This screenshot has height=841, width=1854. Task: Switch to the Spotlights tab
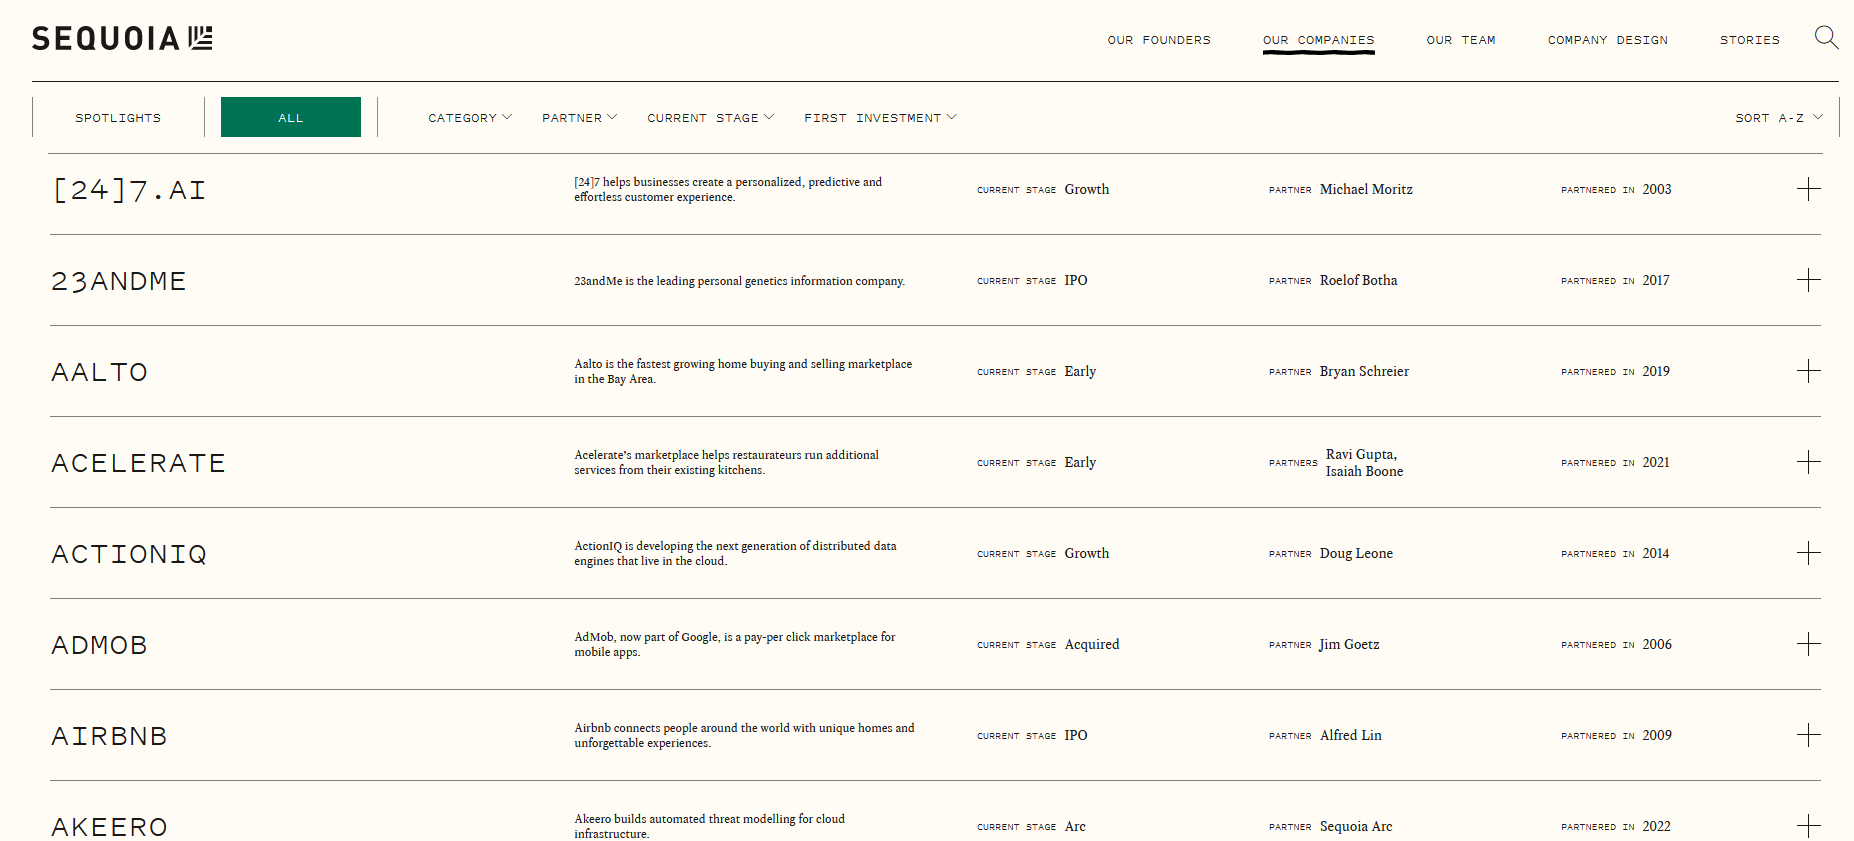pos(118,118)
